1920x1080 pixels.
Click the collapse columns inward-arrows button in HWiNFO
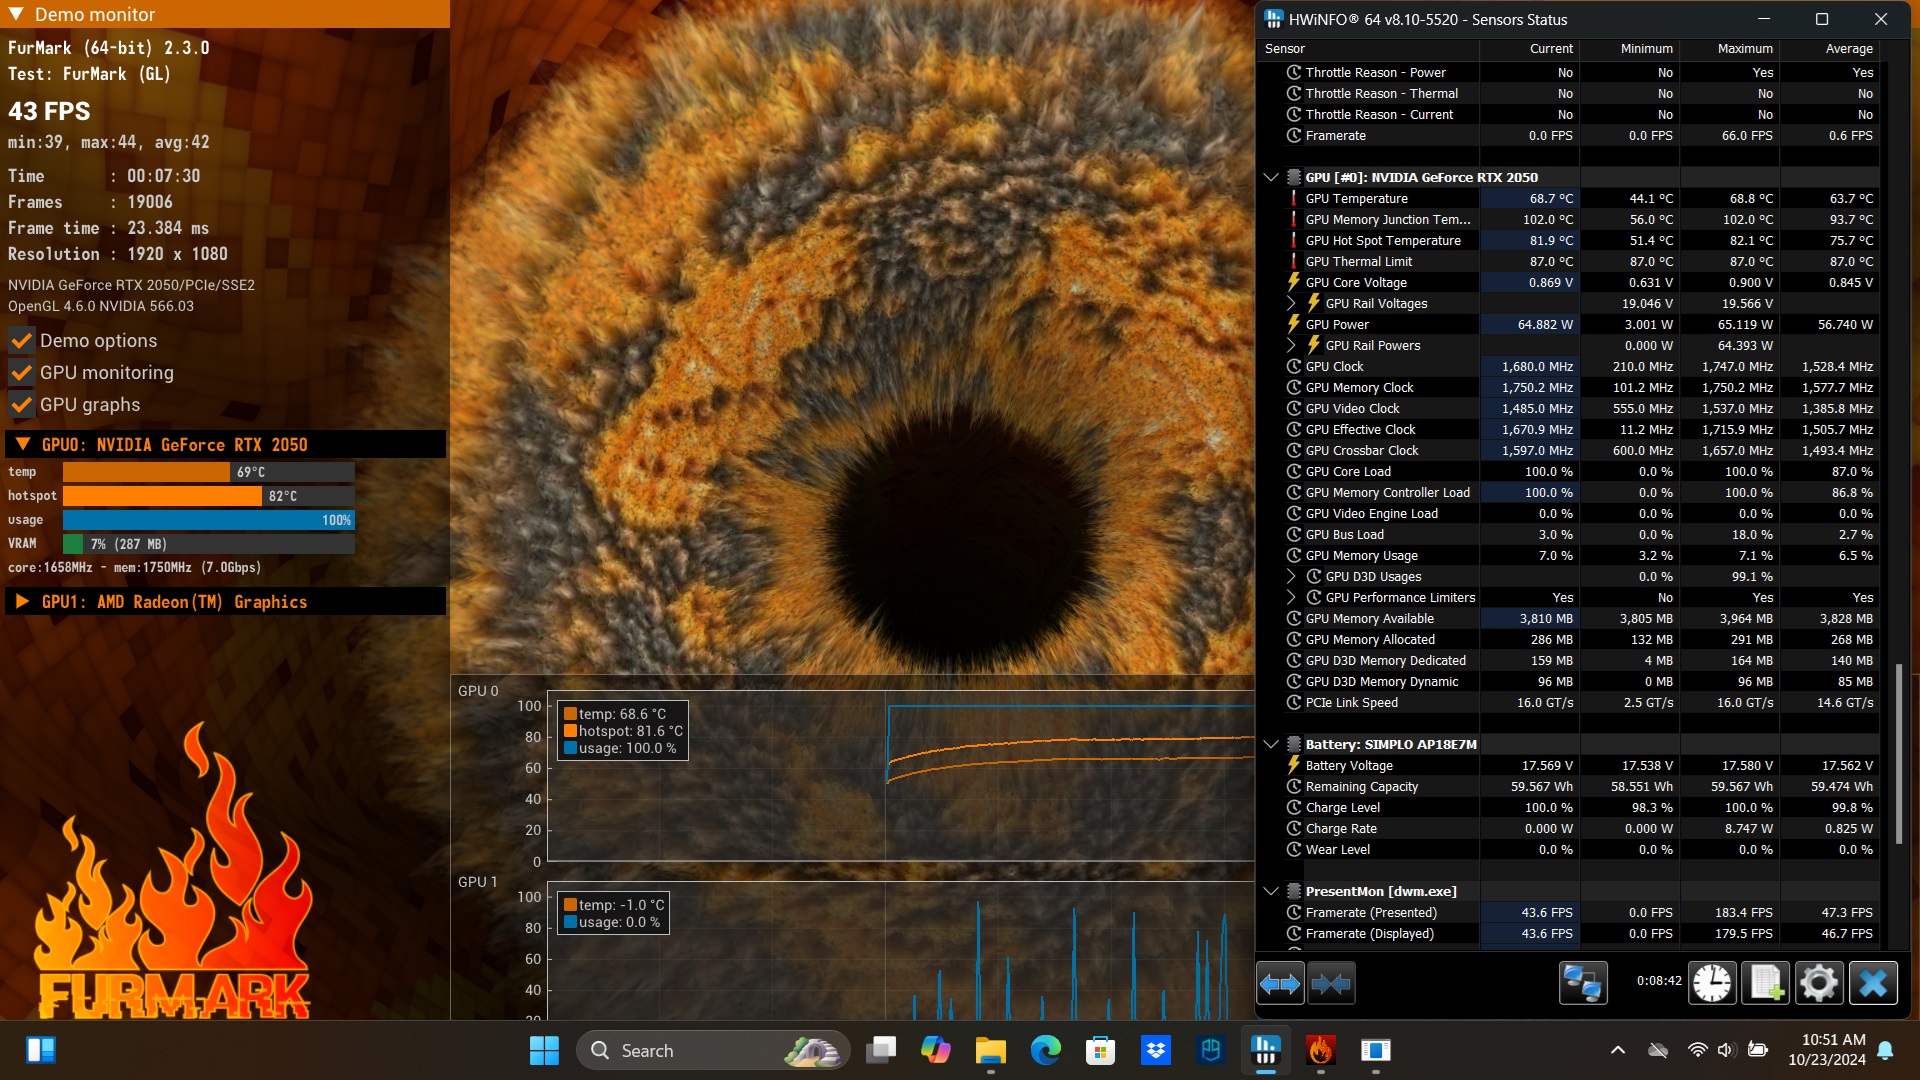coord(1331,984)
